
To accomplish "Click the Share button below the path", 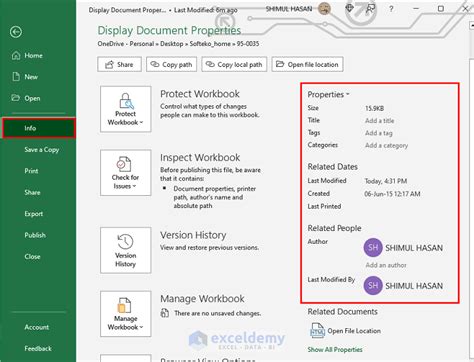I will 119,64.
